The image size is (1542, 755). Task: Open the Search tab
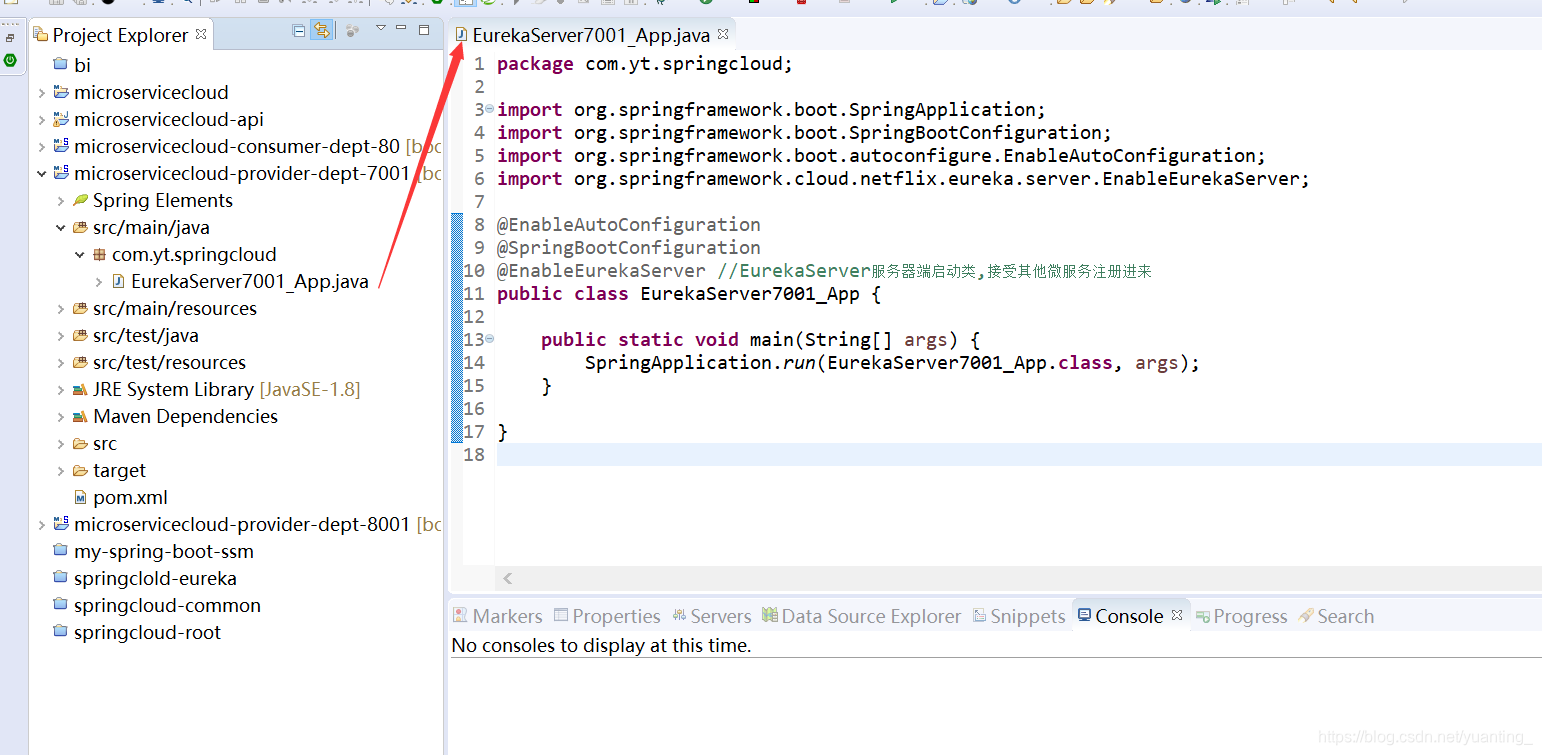pos(1336,616)
